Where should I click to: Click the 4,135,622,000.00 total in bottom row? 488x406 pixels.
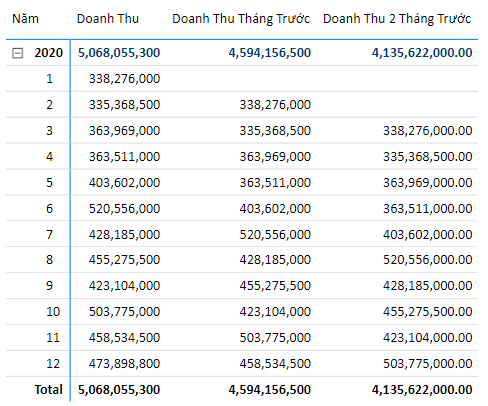(422, 389)
